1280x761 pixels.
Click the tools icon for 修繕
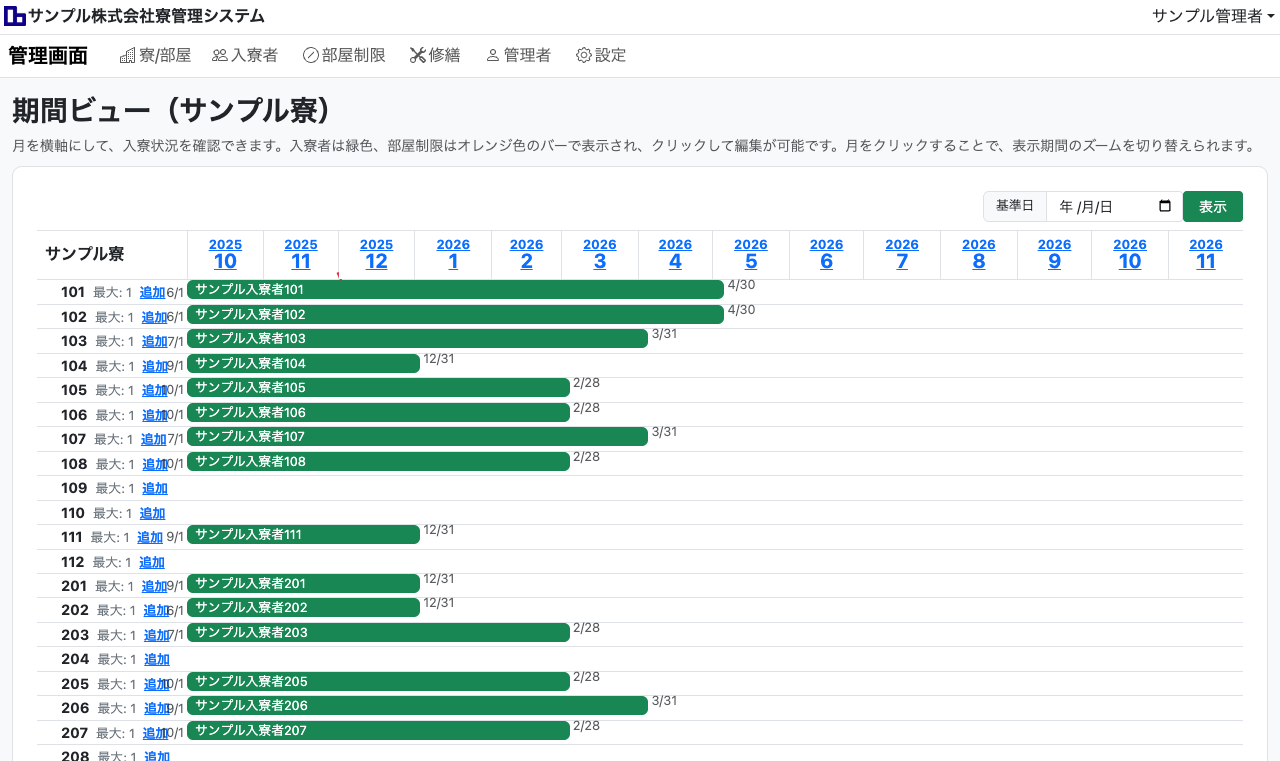click(x=418, y=56)
